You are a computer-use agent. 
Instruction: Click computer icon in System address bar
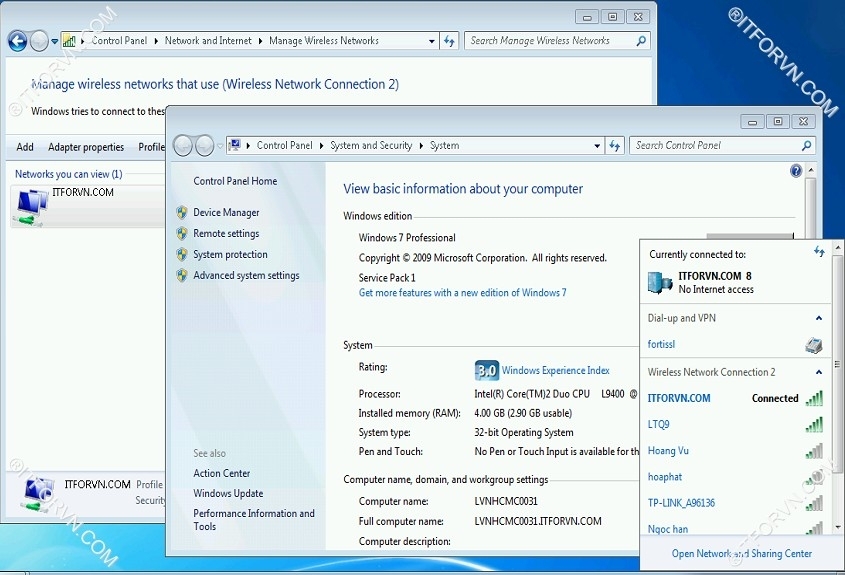234,145
